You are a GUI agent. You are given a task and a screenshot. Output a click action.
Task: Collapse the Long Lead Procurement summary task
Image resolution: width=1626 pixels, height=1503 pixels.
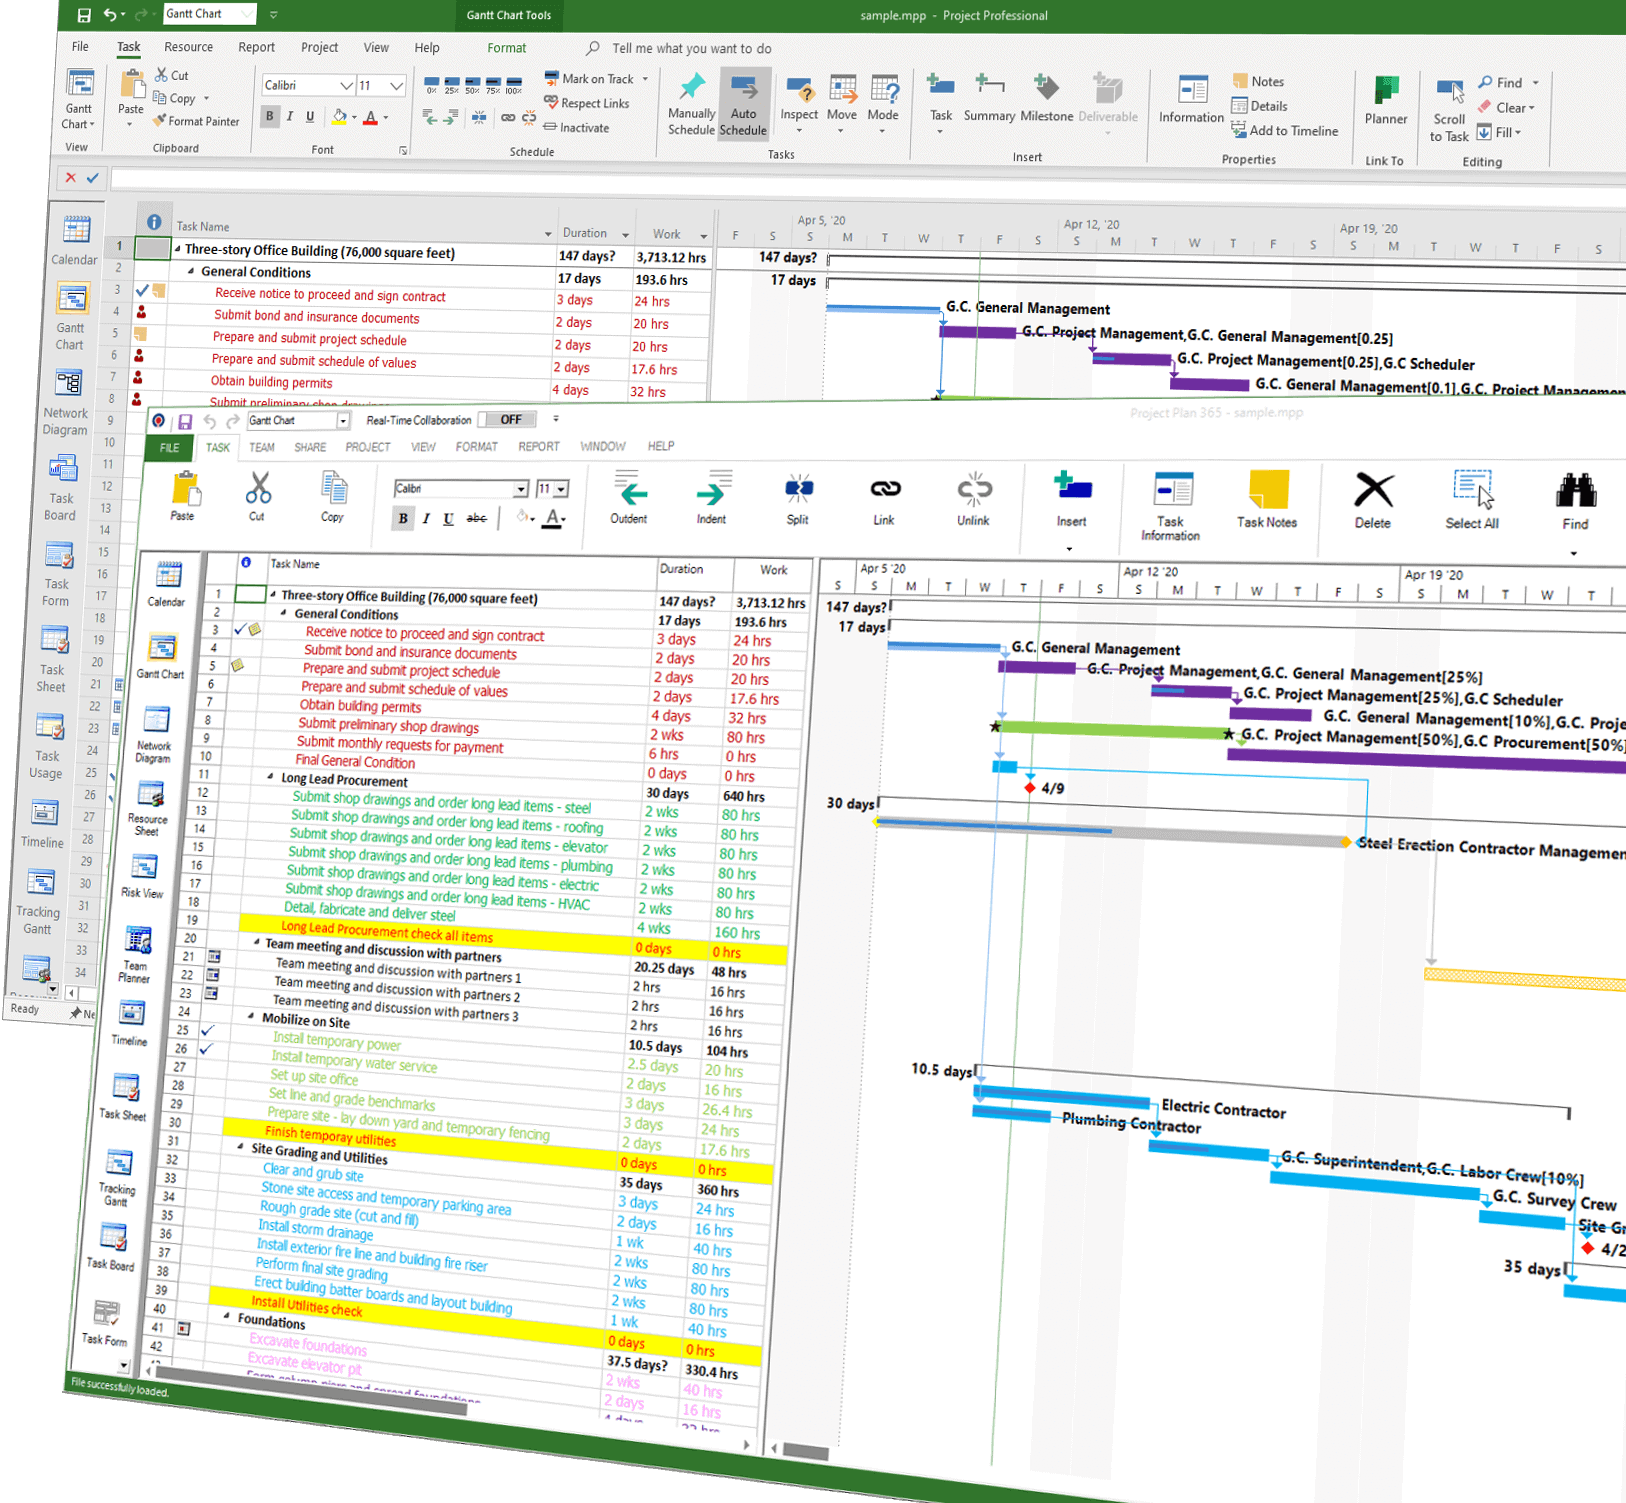(x=271, y=776)
